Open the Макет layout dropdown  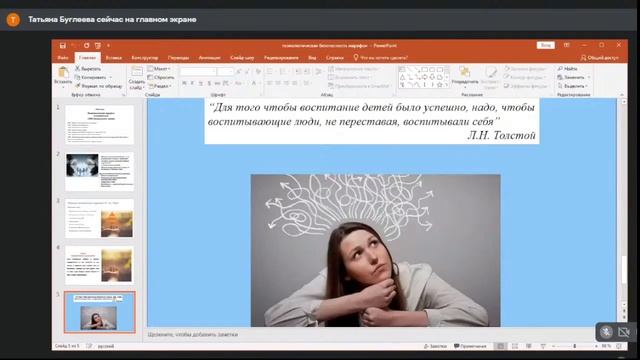159,69
